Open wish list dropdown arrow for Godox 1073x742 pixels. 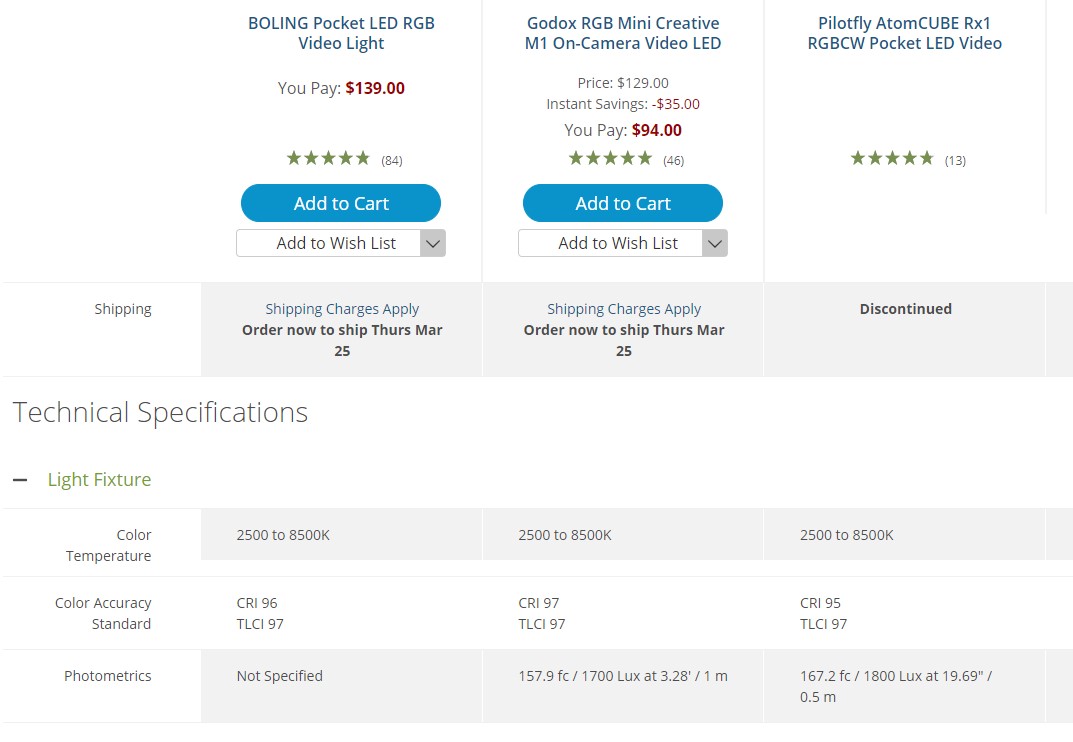click(x=714, y=243)
